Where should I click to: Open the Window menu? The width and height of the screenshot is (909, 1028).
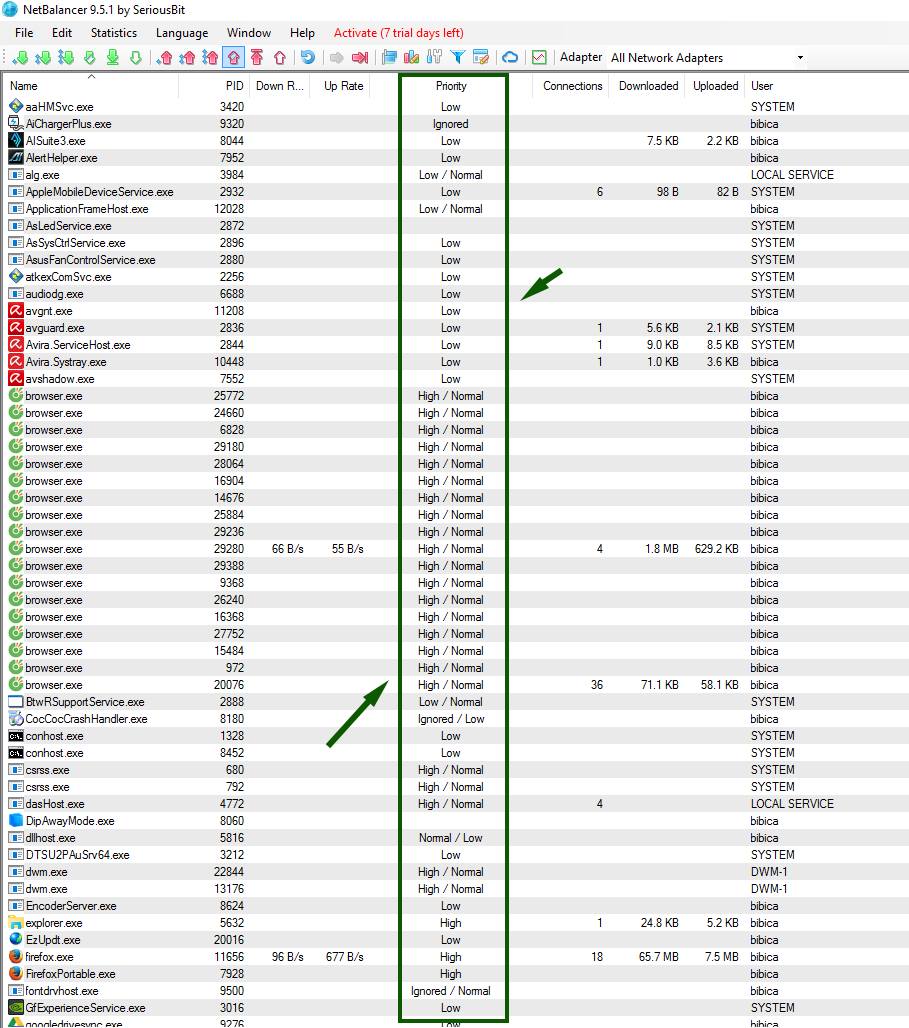249,33
